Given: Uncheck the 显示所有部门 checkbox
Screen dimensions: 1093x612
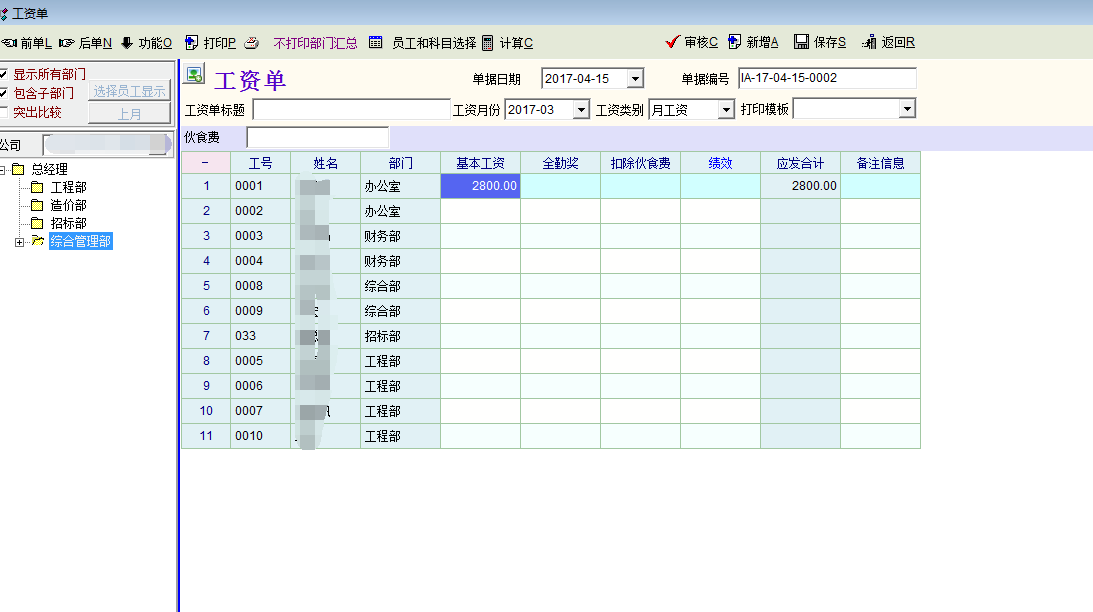Looking at the screenshot, I should tap(4, 74).
